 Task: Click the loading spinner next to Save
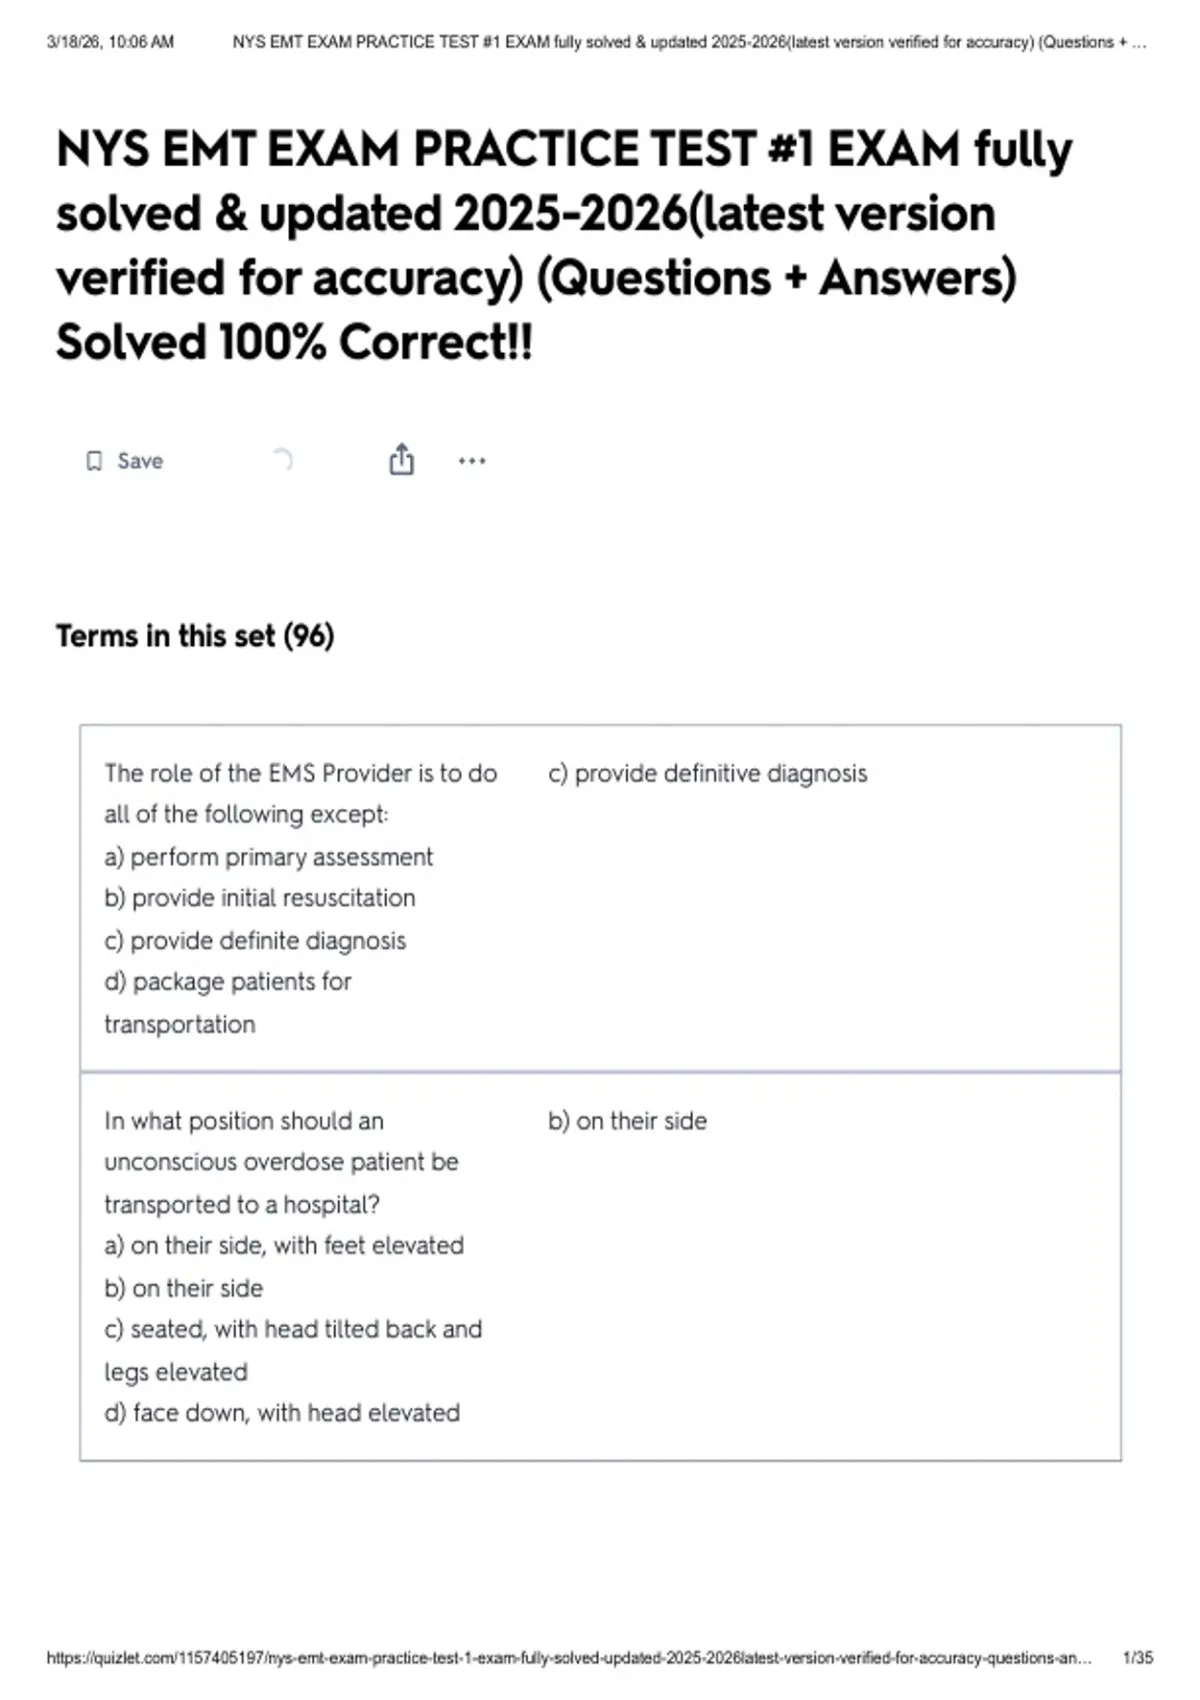pos(283,460)
